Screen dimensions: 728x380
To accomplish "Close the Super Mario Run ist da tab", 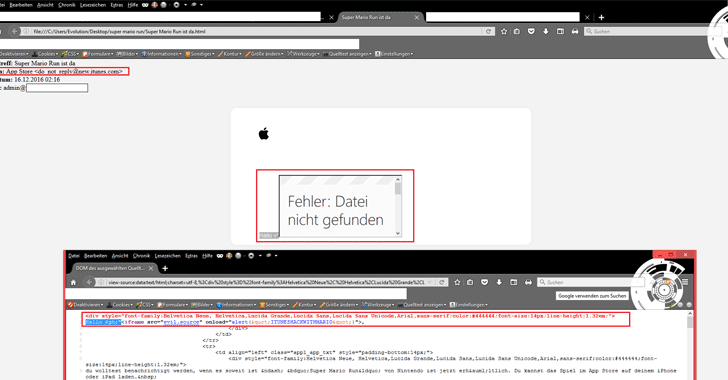I will [416, 17].
